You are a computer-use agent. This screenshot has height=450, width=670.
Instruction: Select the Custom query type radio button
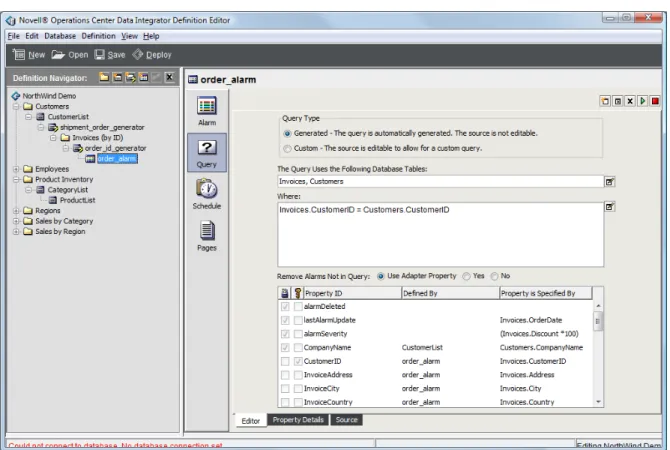pyautogui.click(x=287, y=149)
